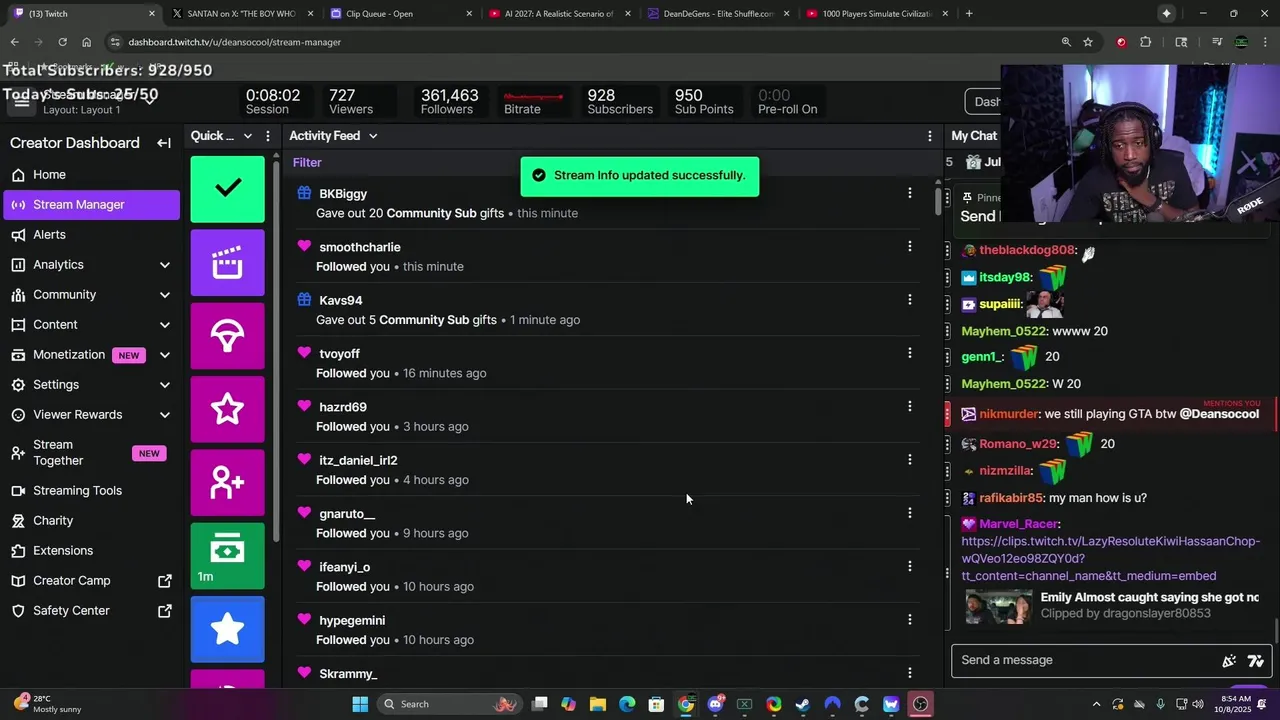Open Quick Actions dropdown arrow
The width and height of the screenshot is (1280, 720).
click(247, 136)
